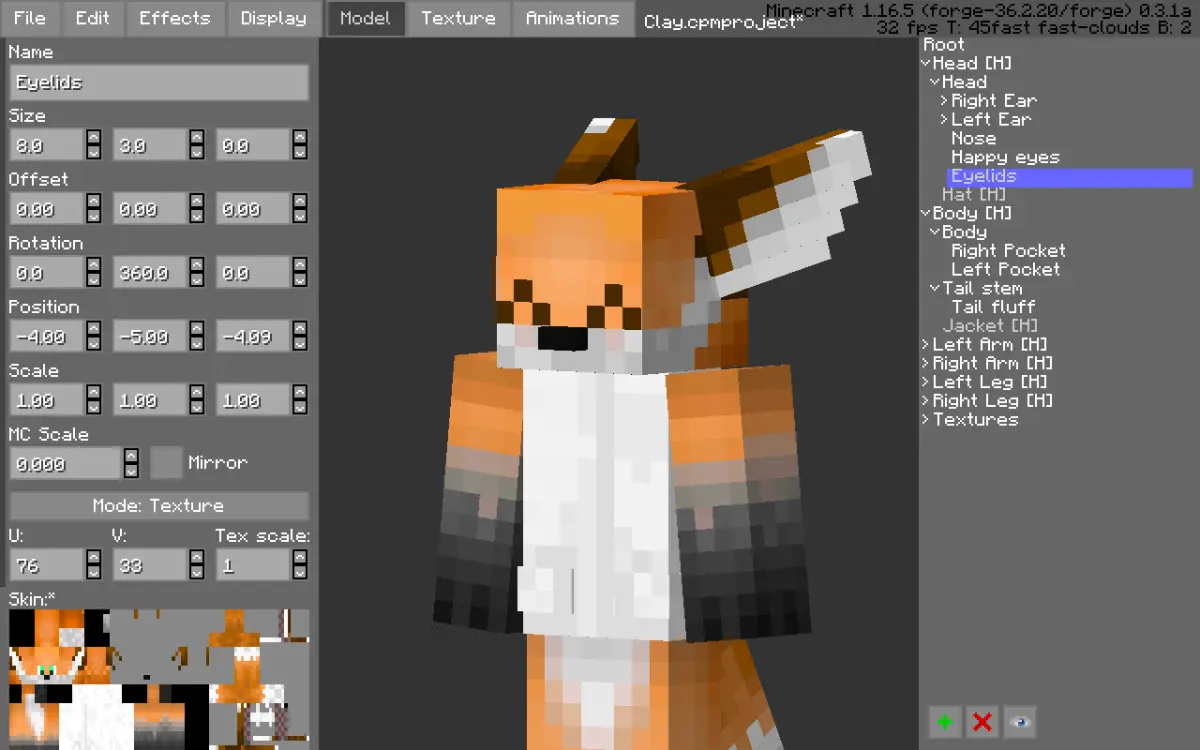Enable the Mirror checkbox
The height and width of the screenshot is (750, 1200).
click(165, 463)
